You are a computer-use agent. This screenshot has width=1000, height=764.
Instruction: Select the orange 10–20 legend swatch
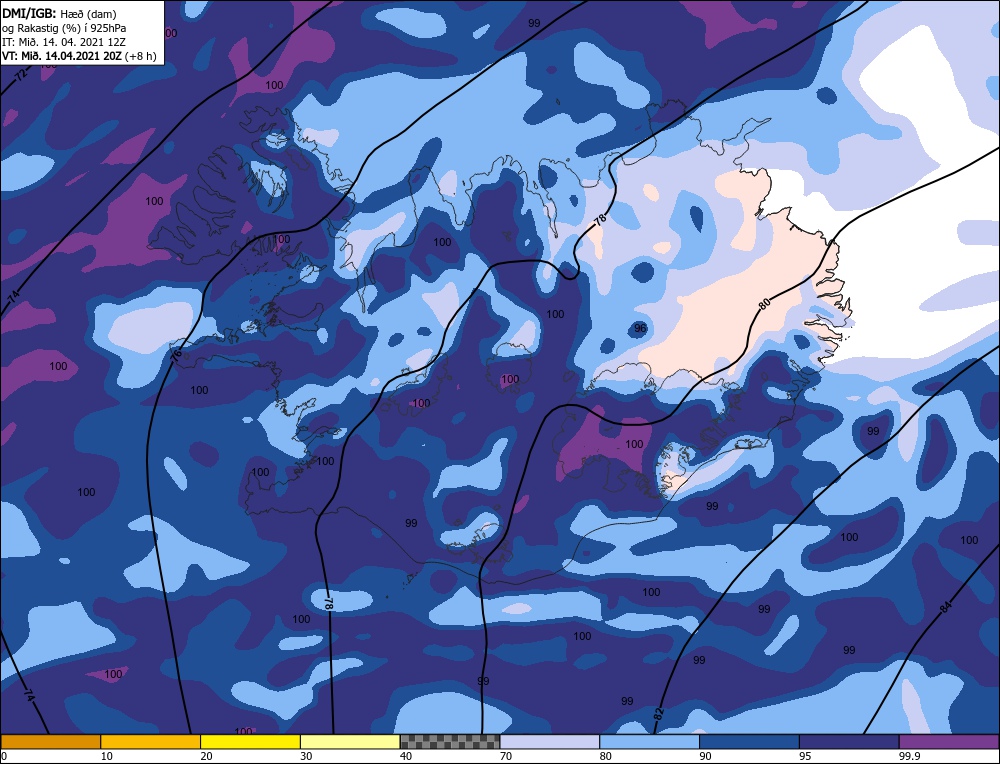(151, 741)
